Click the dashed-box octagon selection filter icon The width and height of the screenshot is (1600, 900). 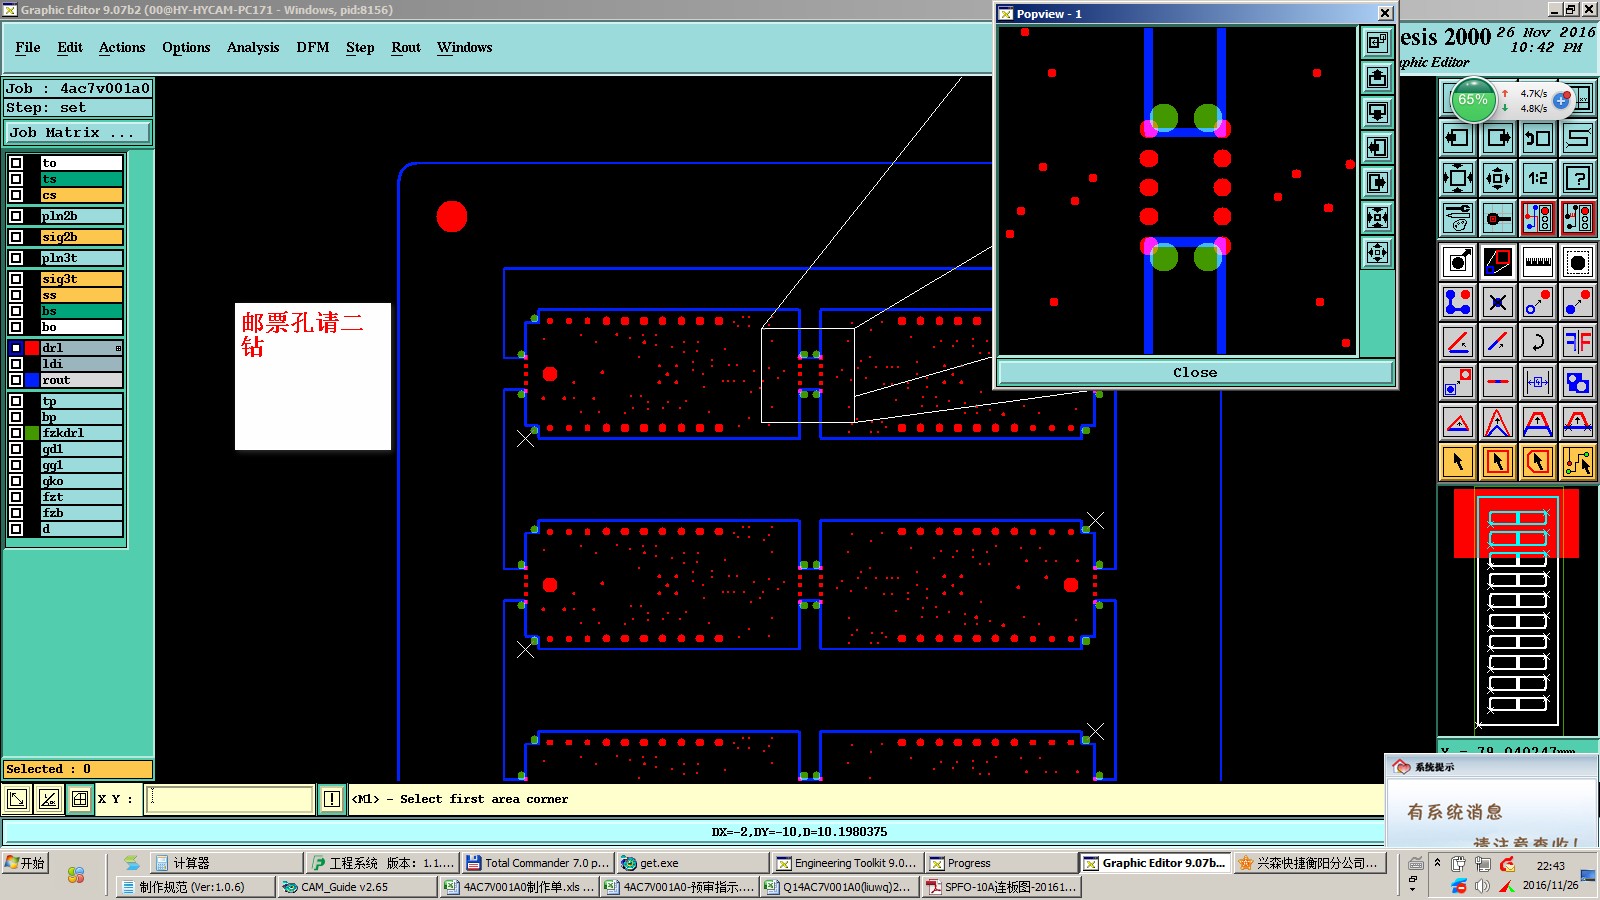[1578, 262]
